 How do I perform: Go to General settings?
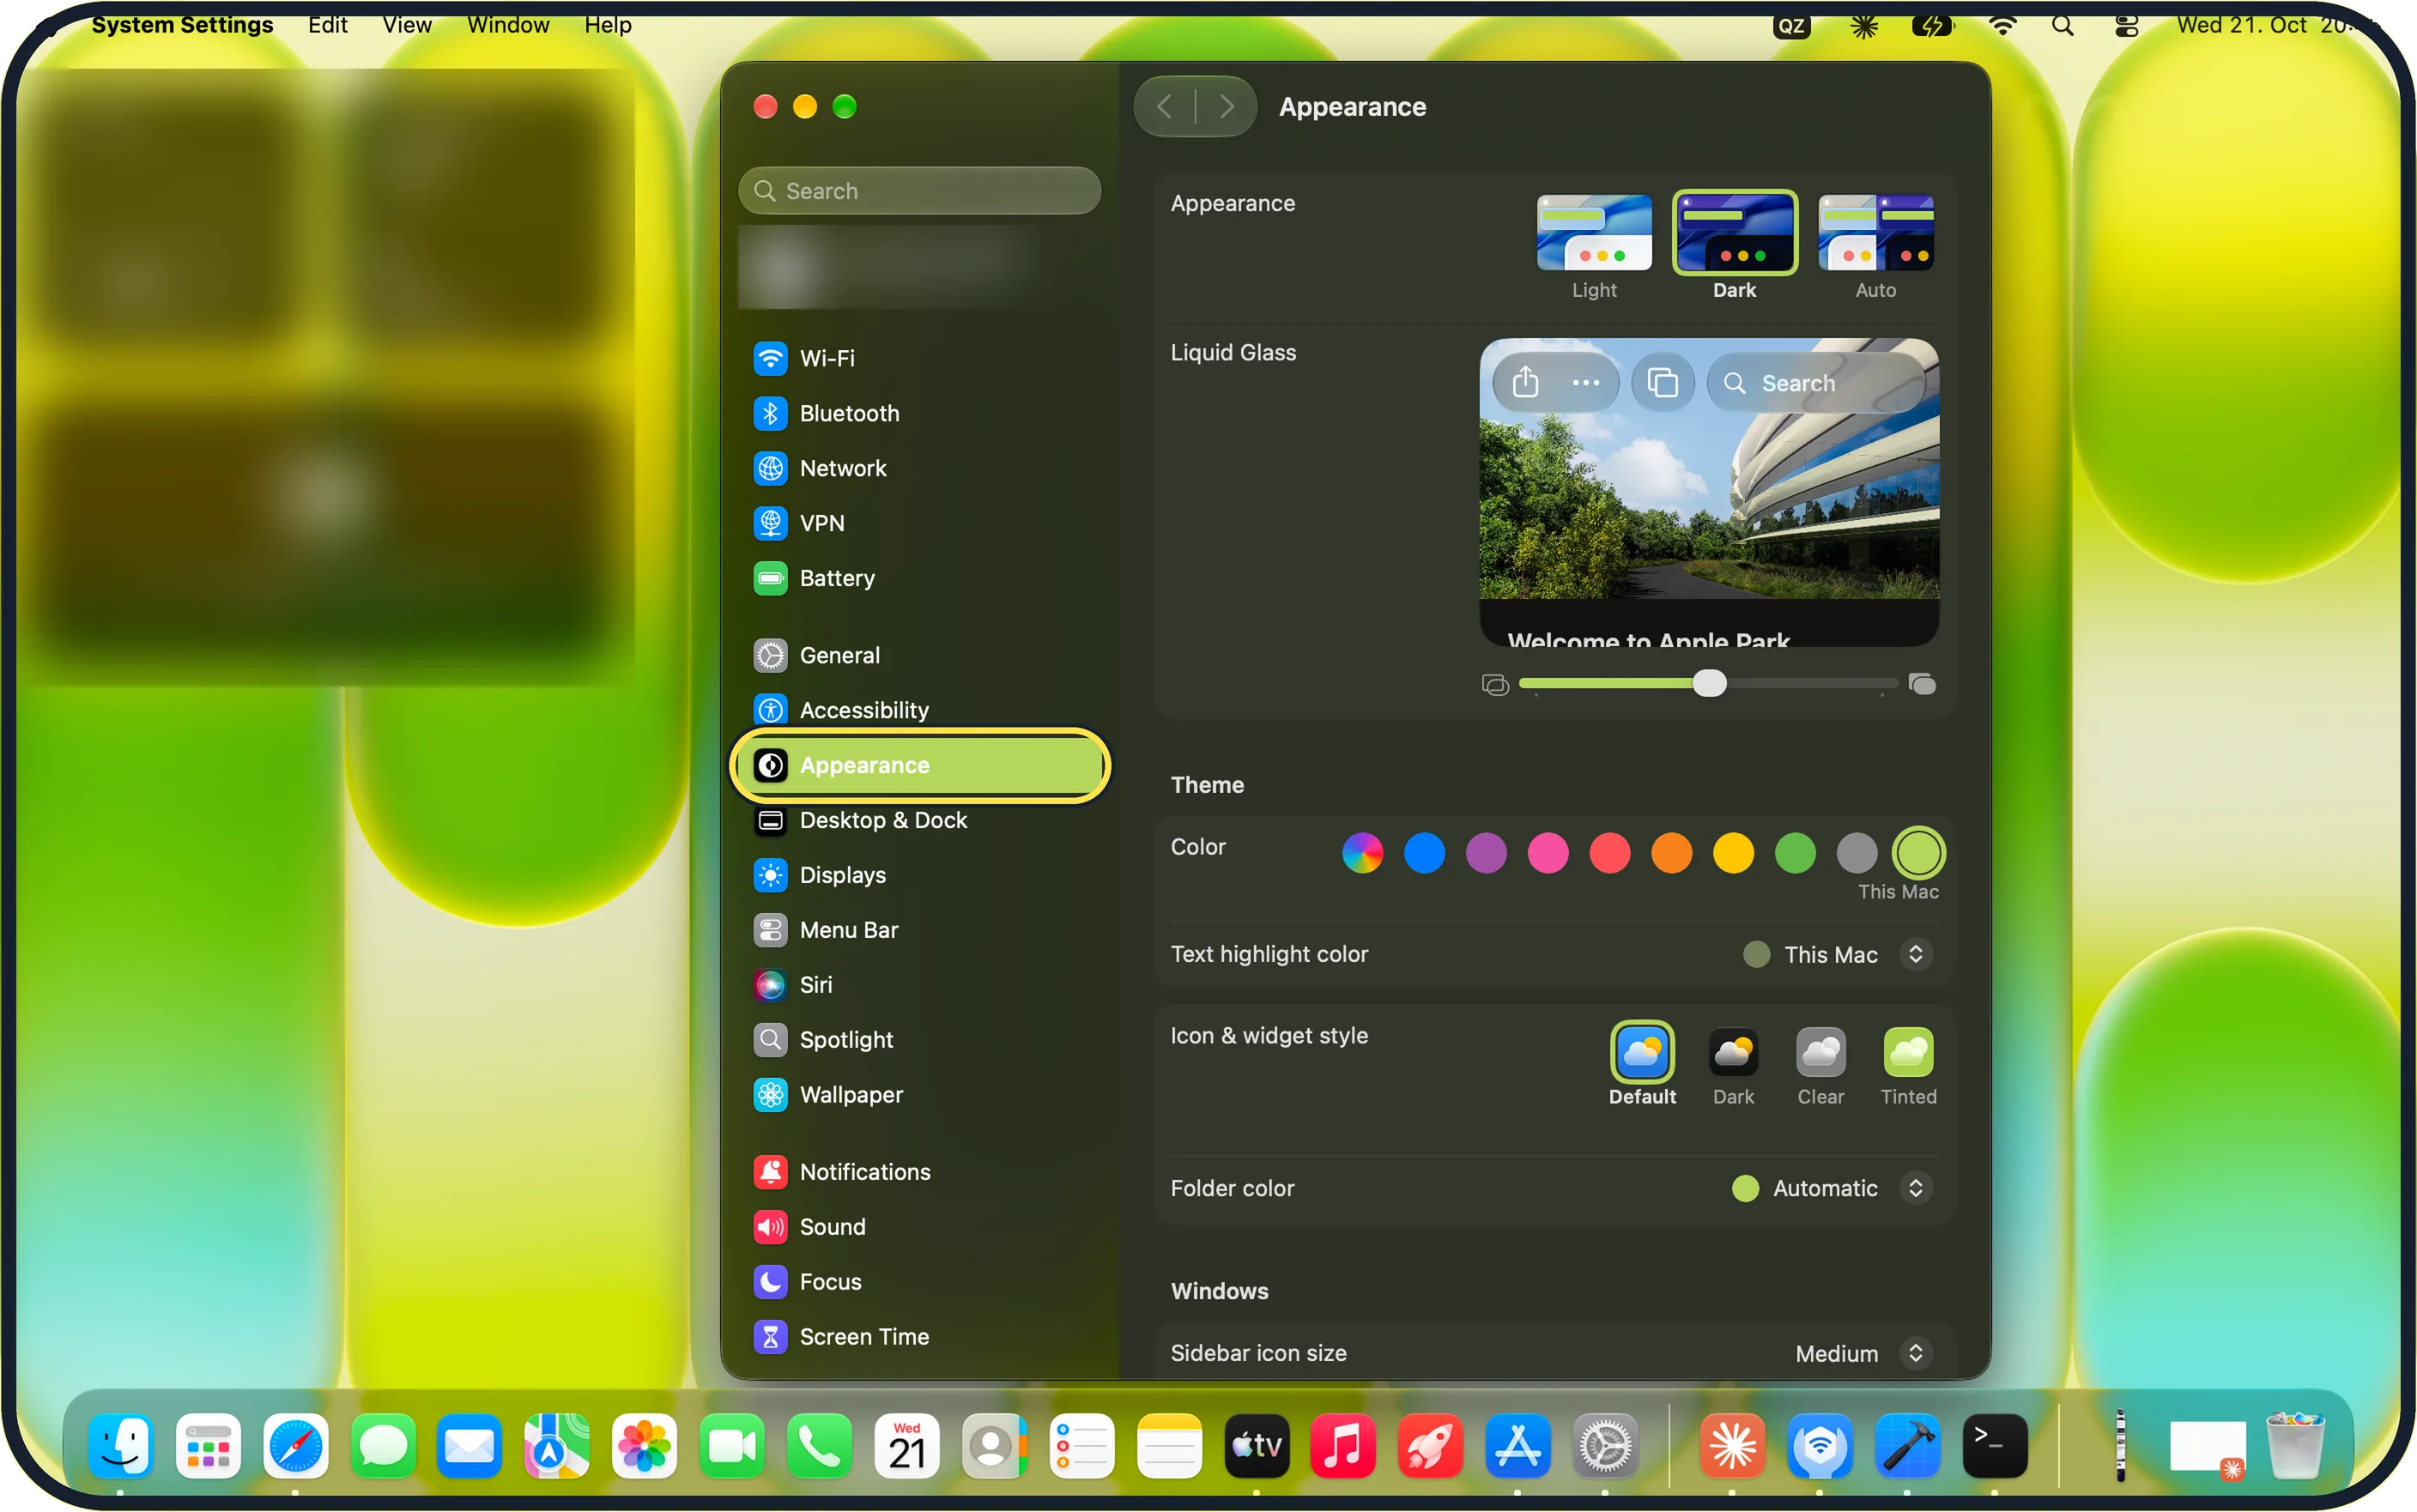pyautogui.click(x=918, y=655)
